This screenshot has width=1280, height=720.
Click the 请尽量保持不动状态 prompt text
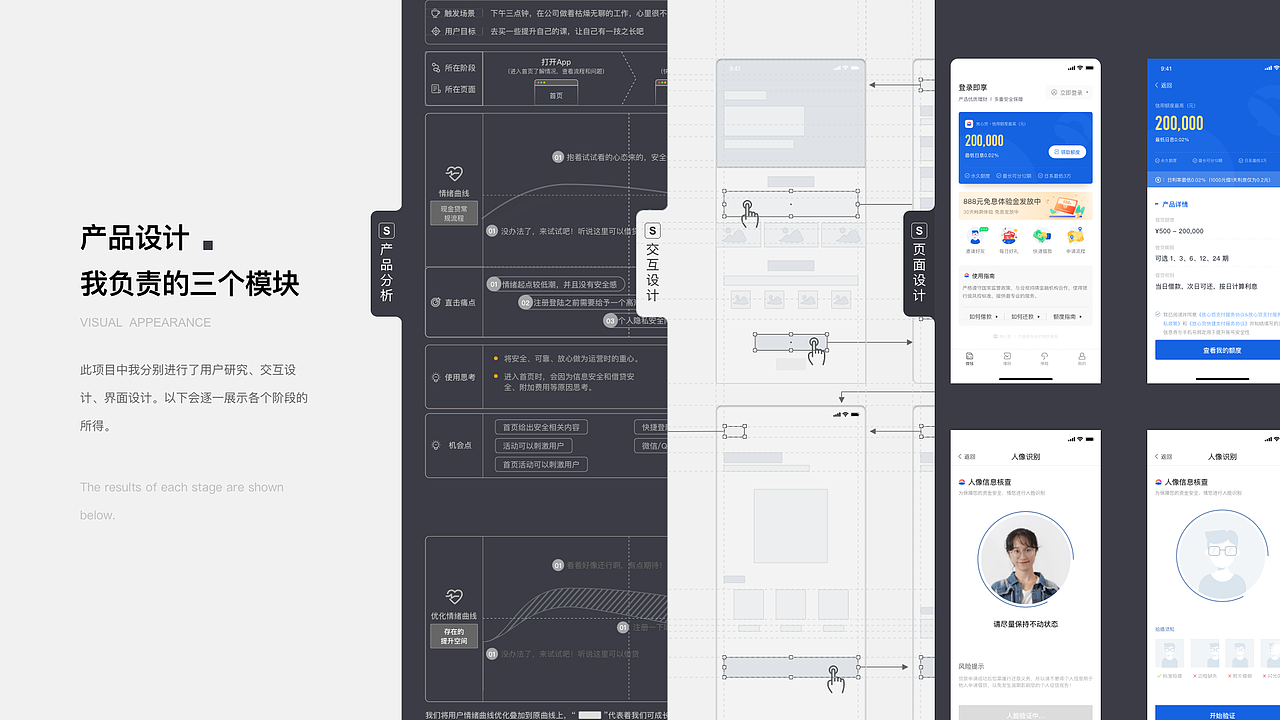(1025, 624)
